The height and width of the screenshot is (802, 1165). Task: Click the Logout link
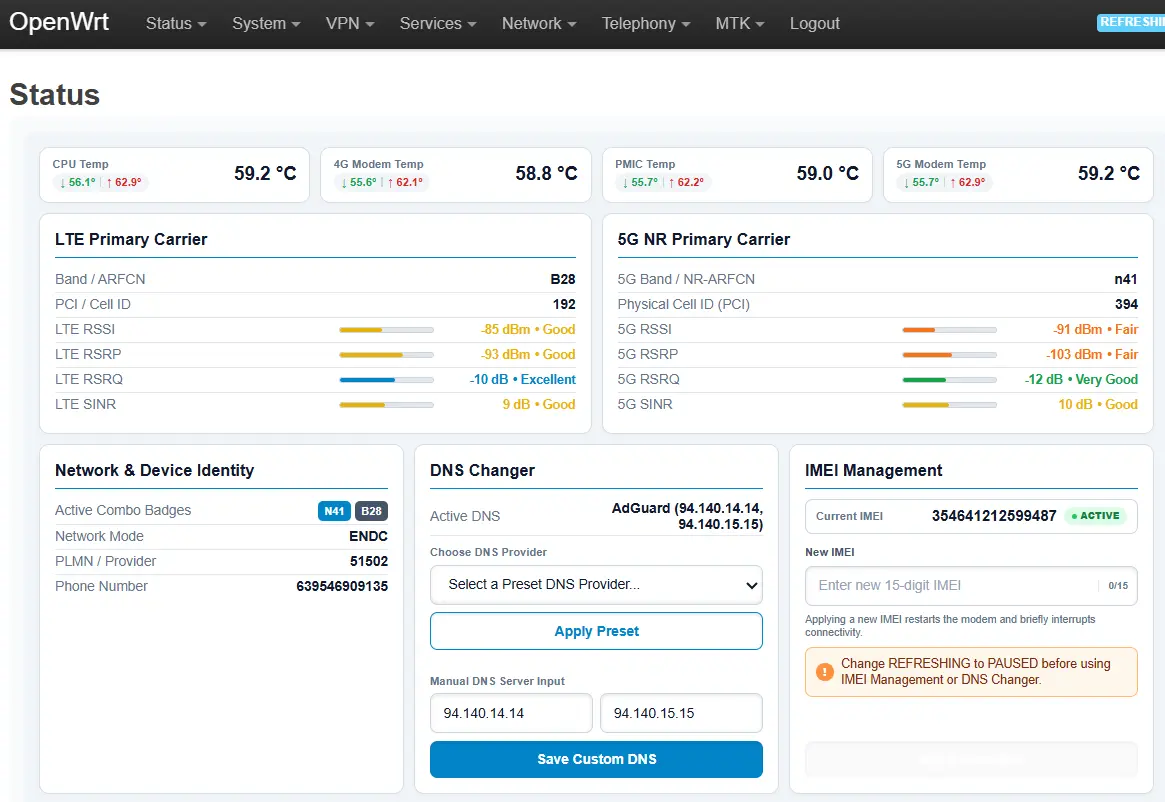(814, 24)
